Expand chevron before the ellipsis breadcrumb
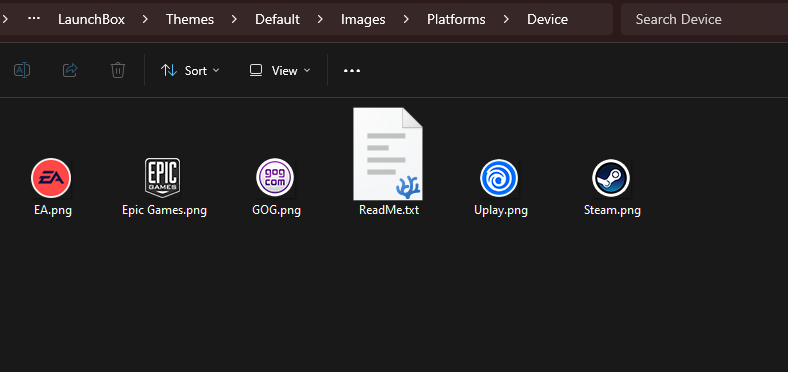The width and height of the screenshot is (788, 372). tap(5, 19)
